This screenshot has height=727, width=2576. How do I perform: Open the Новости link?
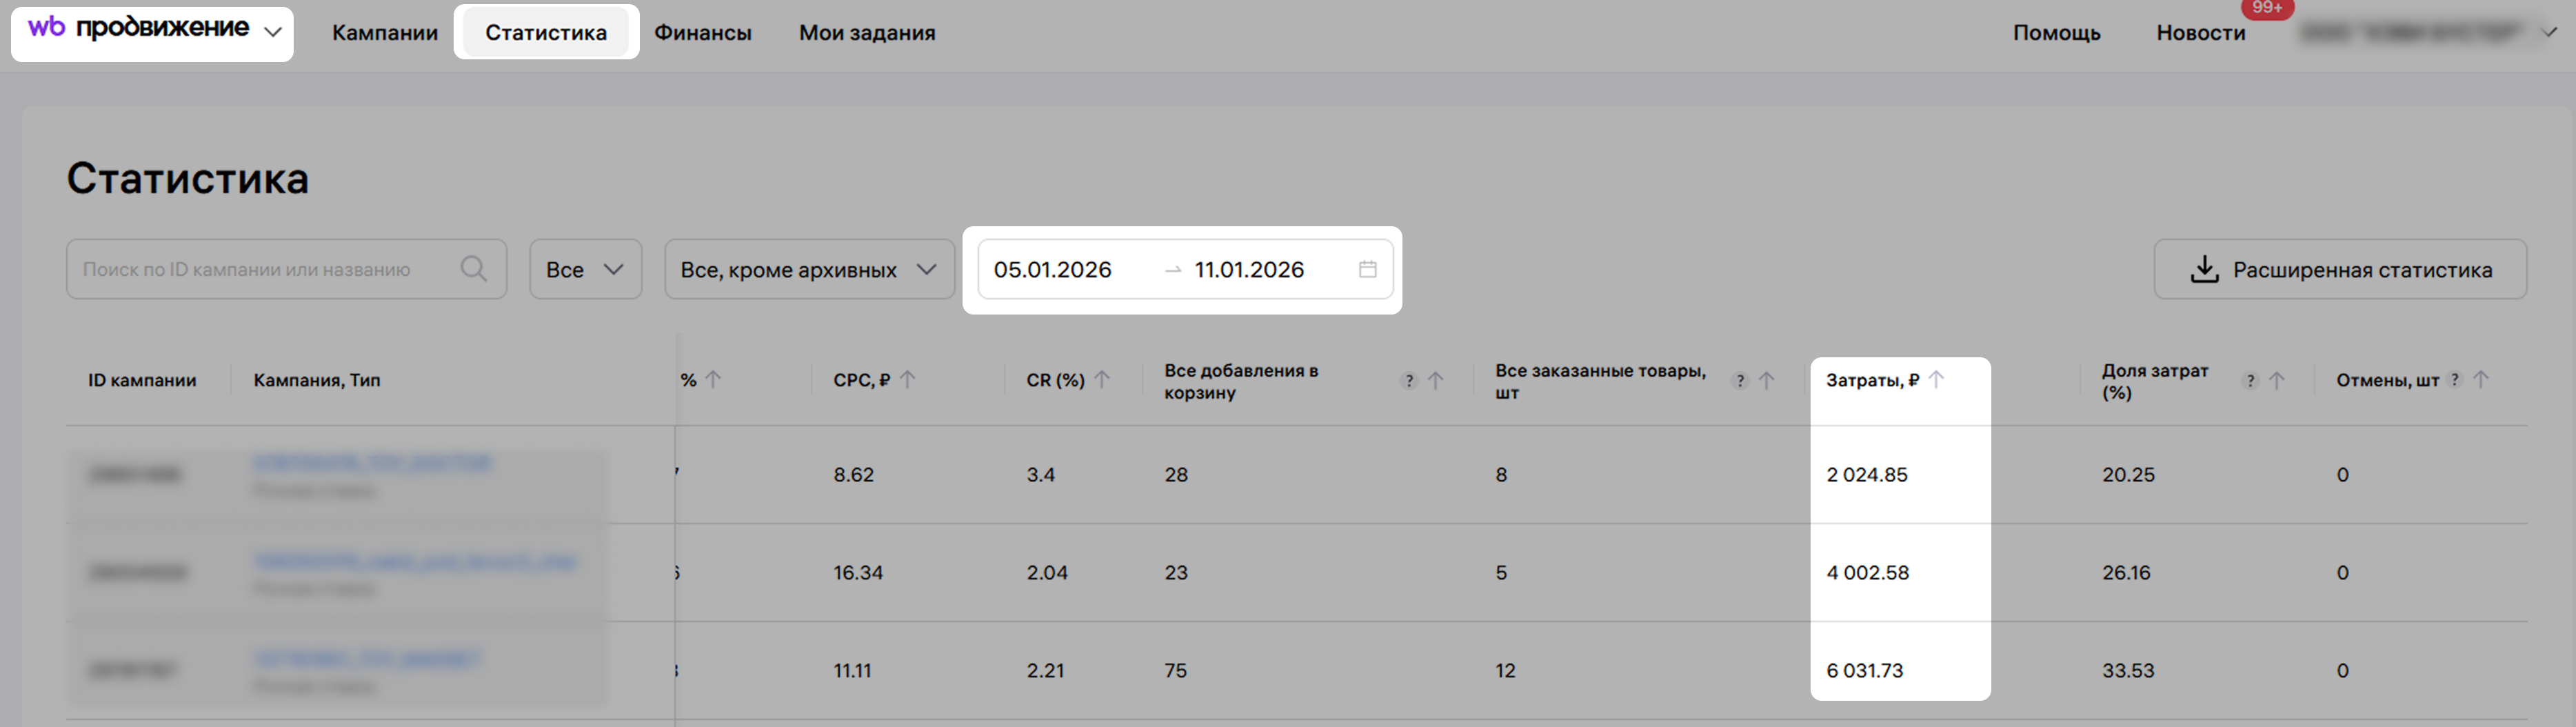coord(2200,33)
